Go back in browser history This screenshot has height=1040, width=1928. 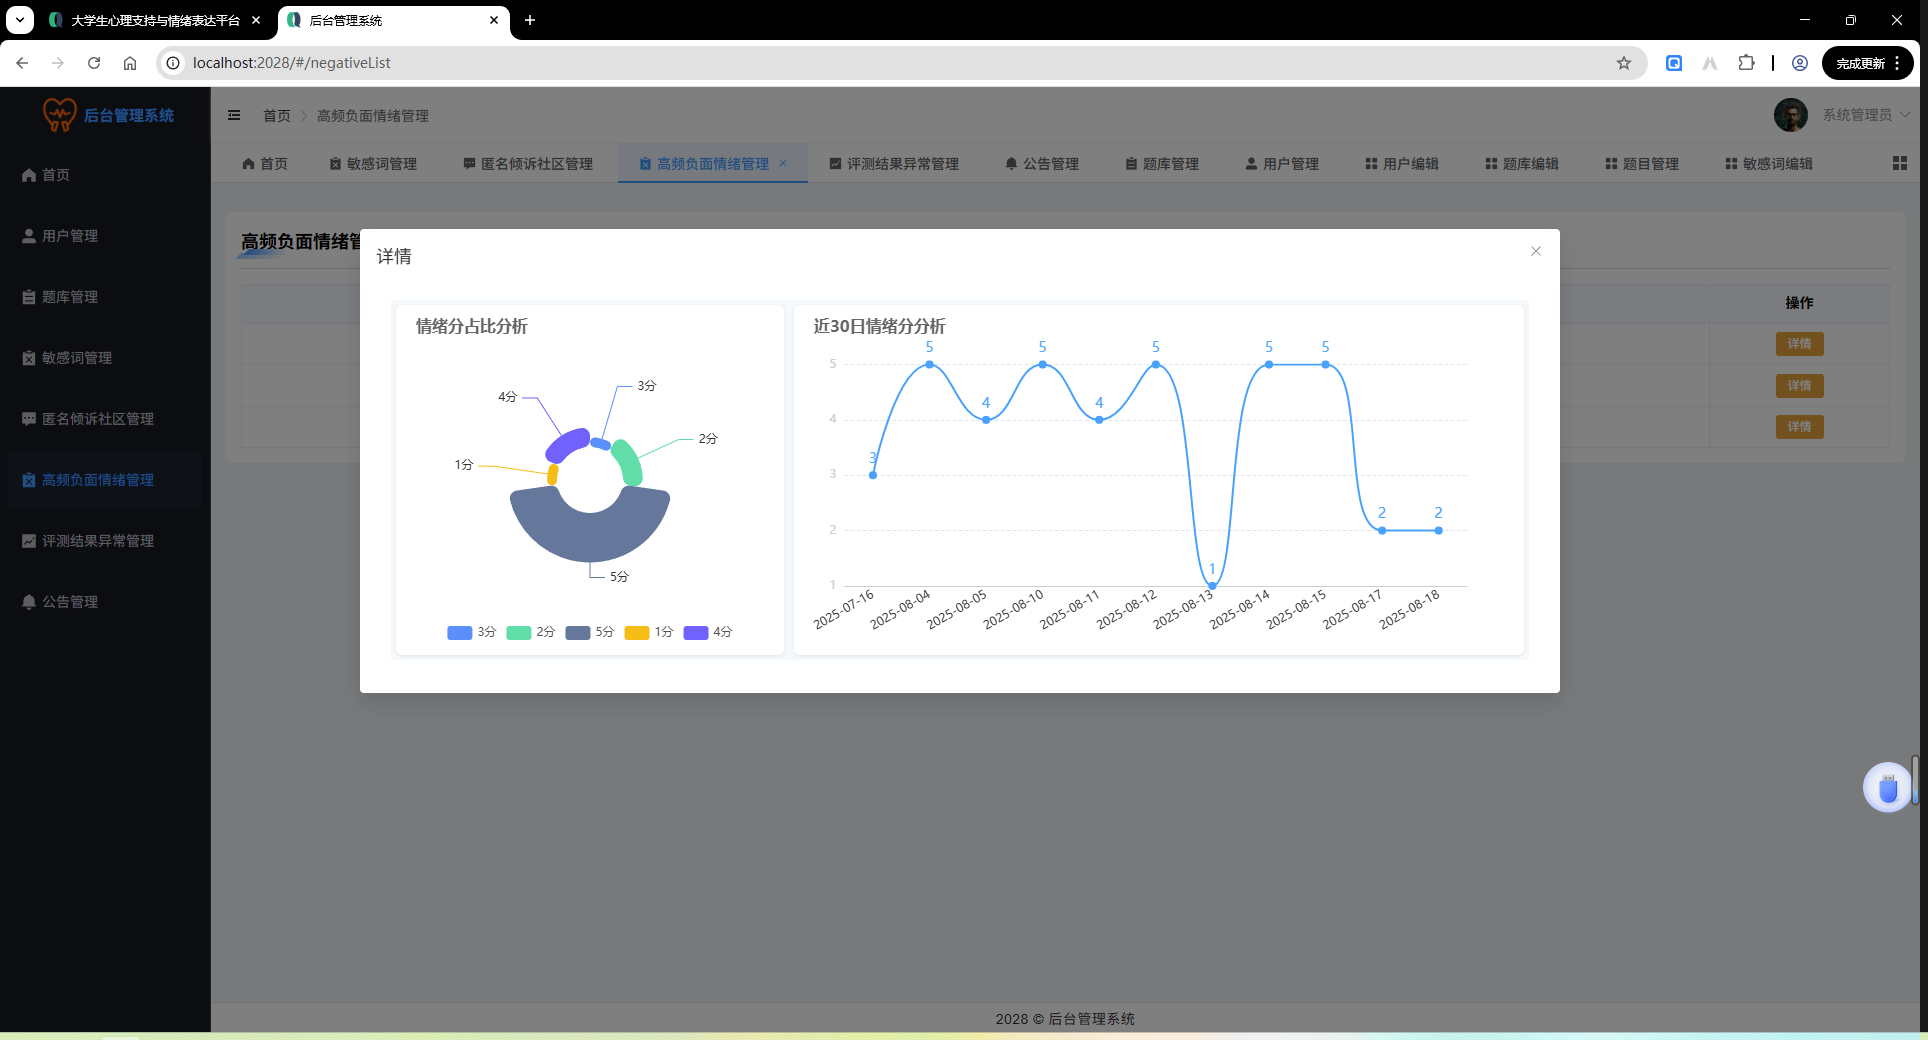coord(22,63)
